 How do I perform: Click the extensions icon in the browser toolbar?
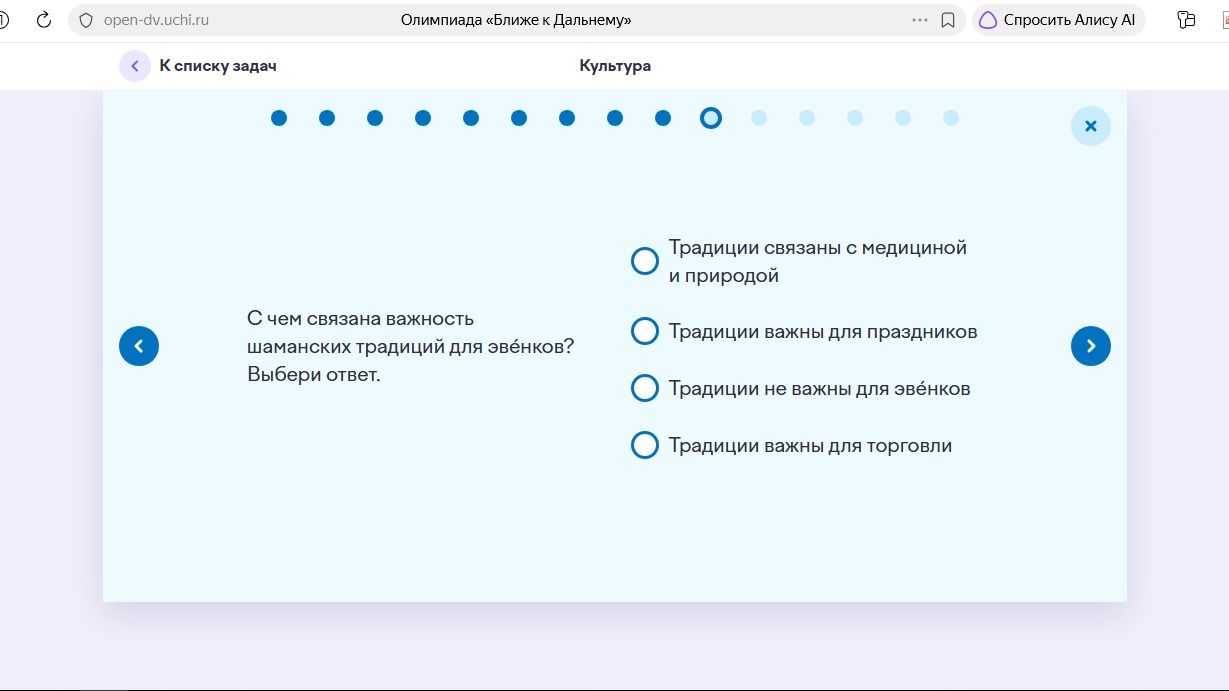(x=1187, y=20)
